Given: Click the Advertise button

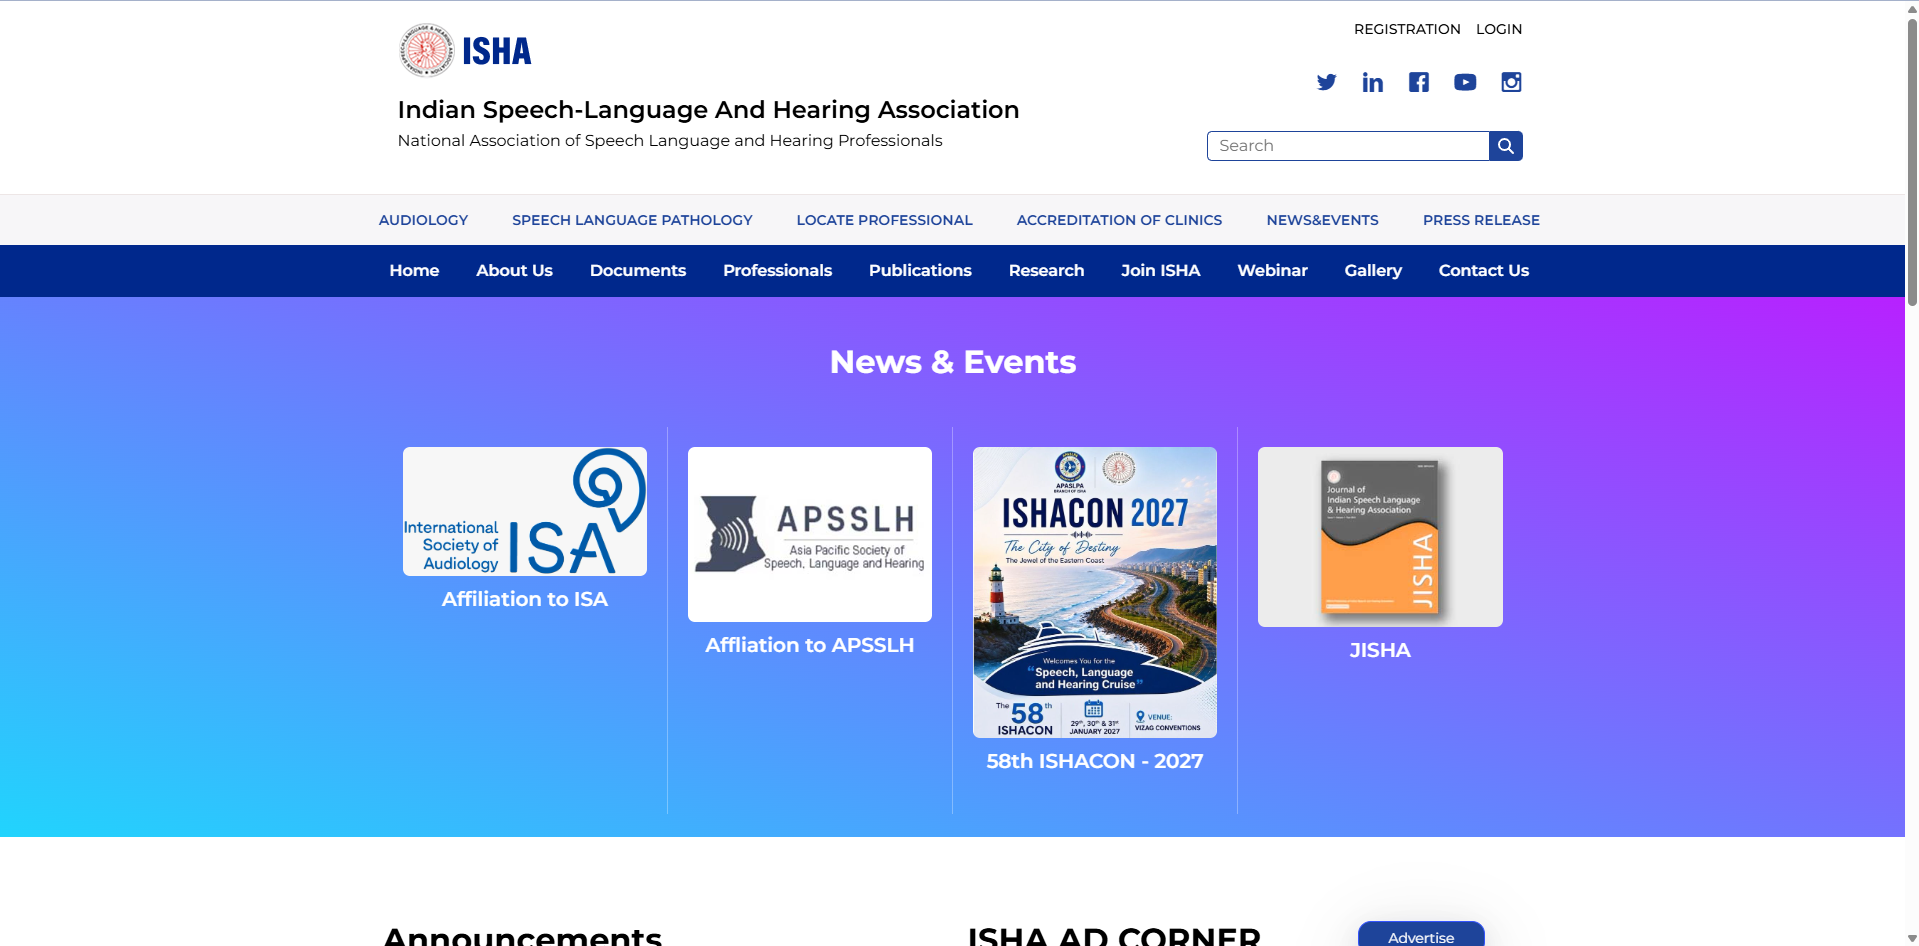Looking at the screenshot, I should (1421, 935).
